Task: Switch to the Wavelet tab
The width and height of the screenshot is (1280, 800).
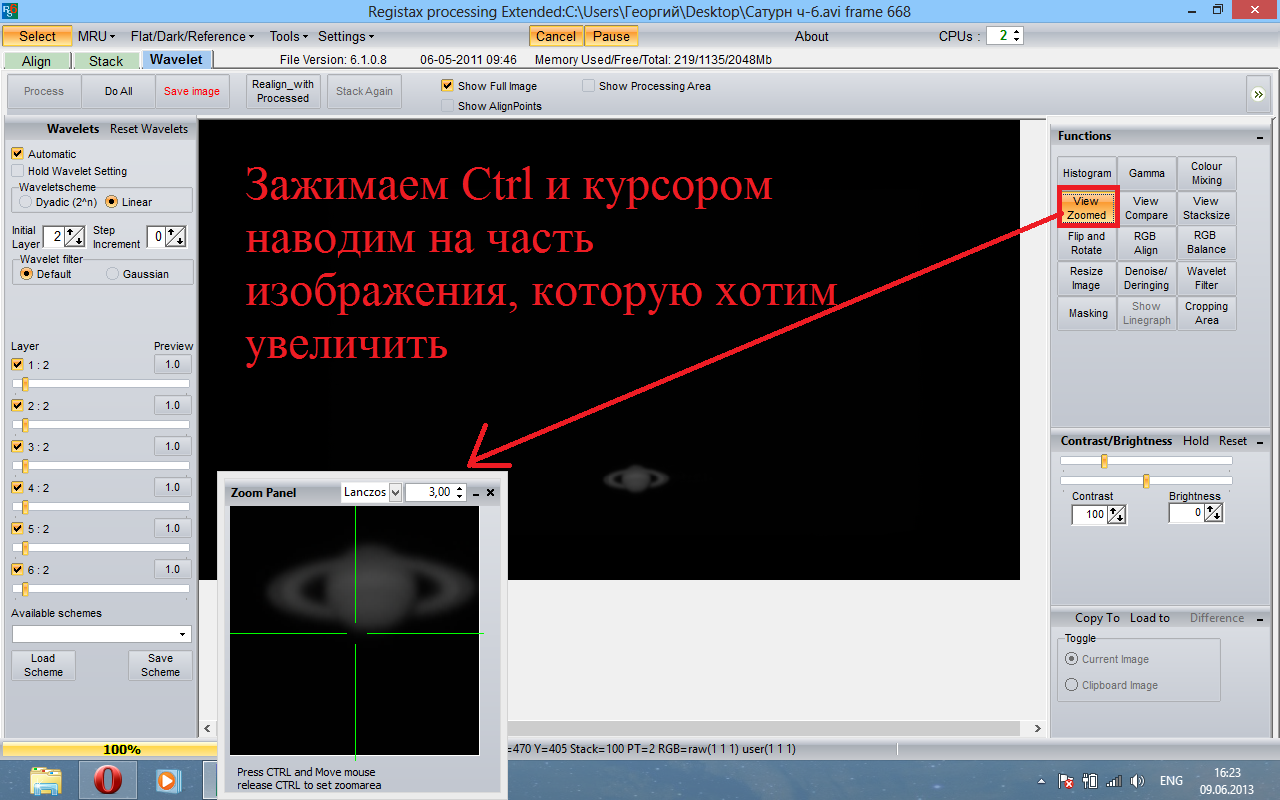Action: click(176, 60)
